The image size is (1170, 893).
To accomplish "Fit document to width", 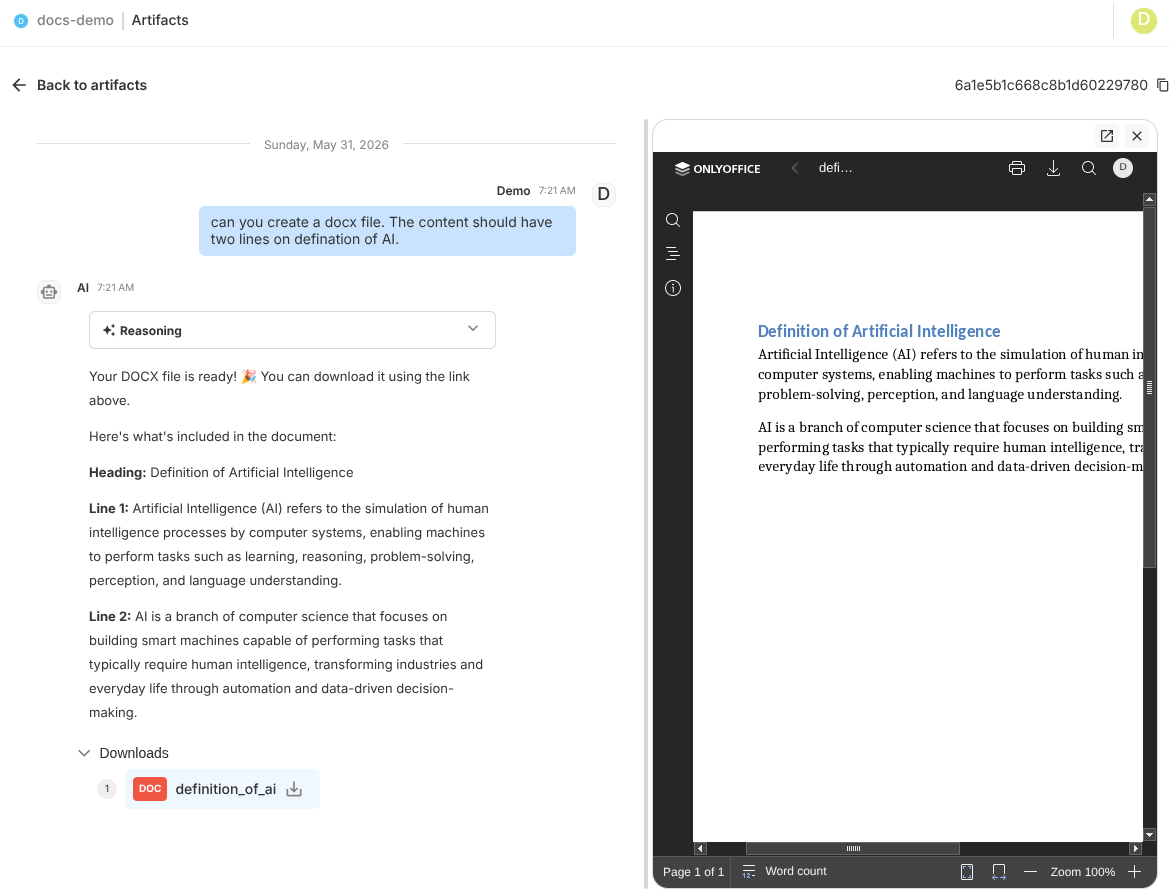I will coord(998,871).
